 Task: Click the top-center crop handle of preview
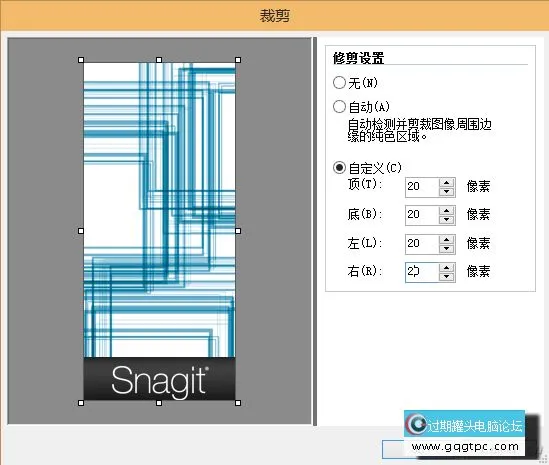(159, 60)
